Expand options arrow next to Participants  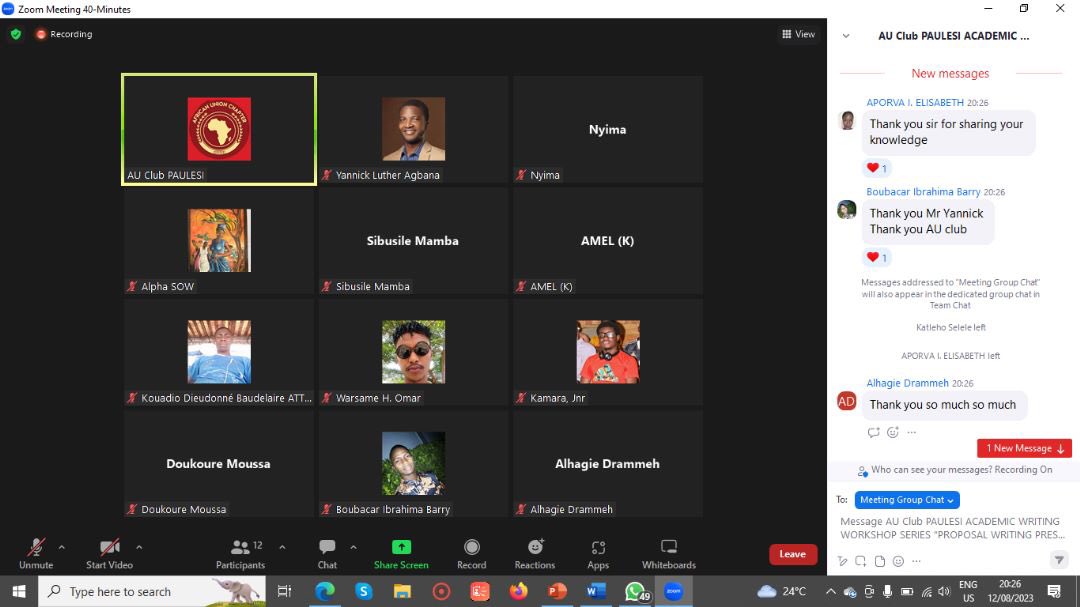pos(282,548)
